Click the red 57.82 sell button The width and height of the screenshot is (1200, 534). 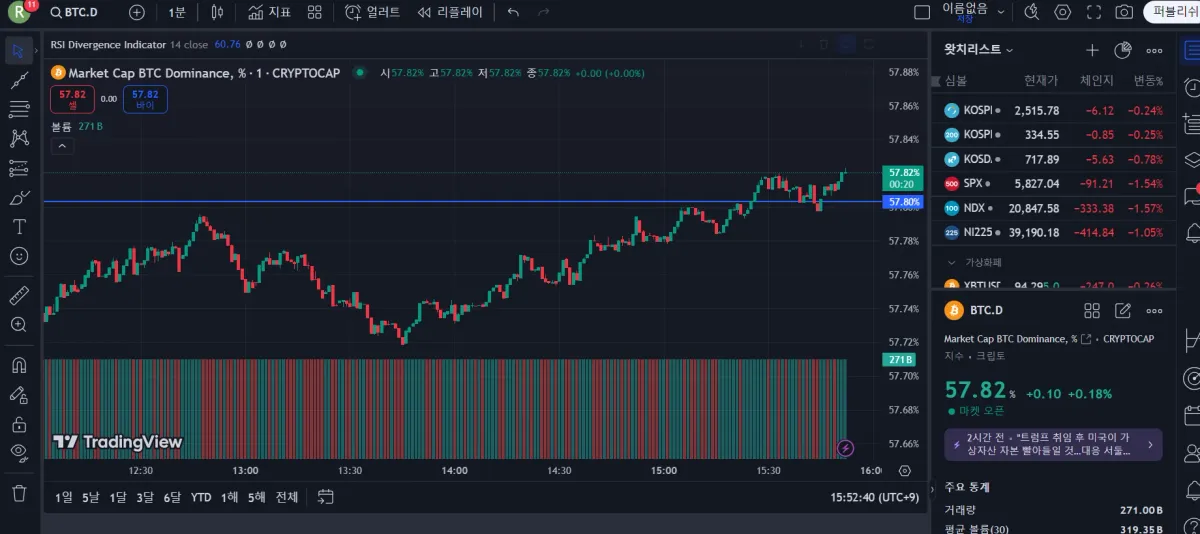[72, 99]
